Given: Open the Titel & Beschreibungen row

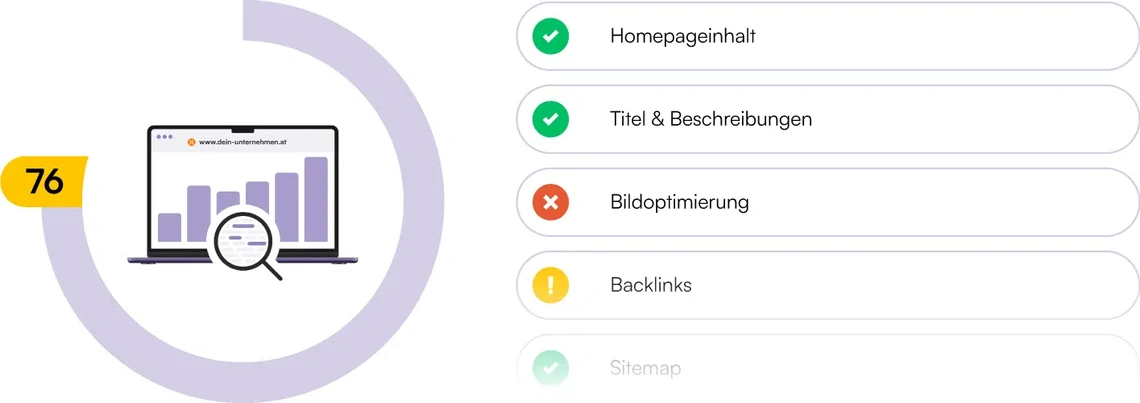Looking at the screenshot, I should 827,120.
